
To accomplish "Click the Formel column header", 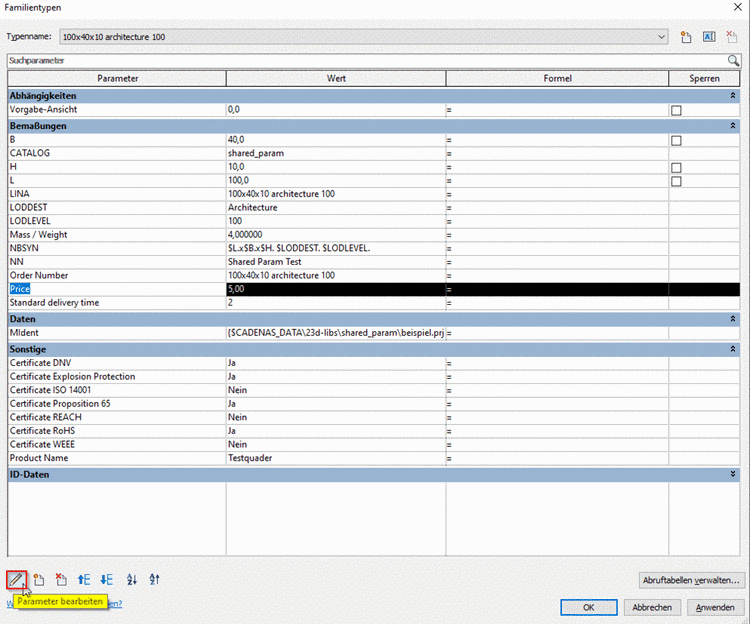I will pyautogui.click(x=557, y=78).
